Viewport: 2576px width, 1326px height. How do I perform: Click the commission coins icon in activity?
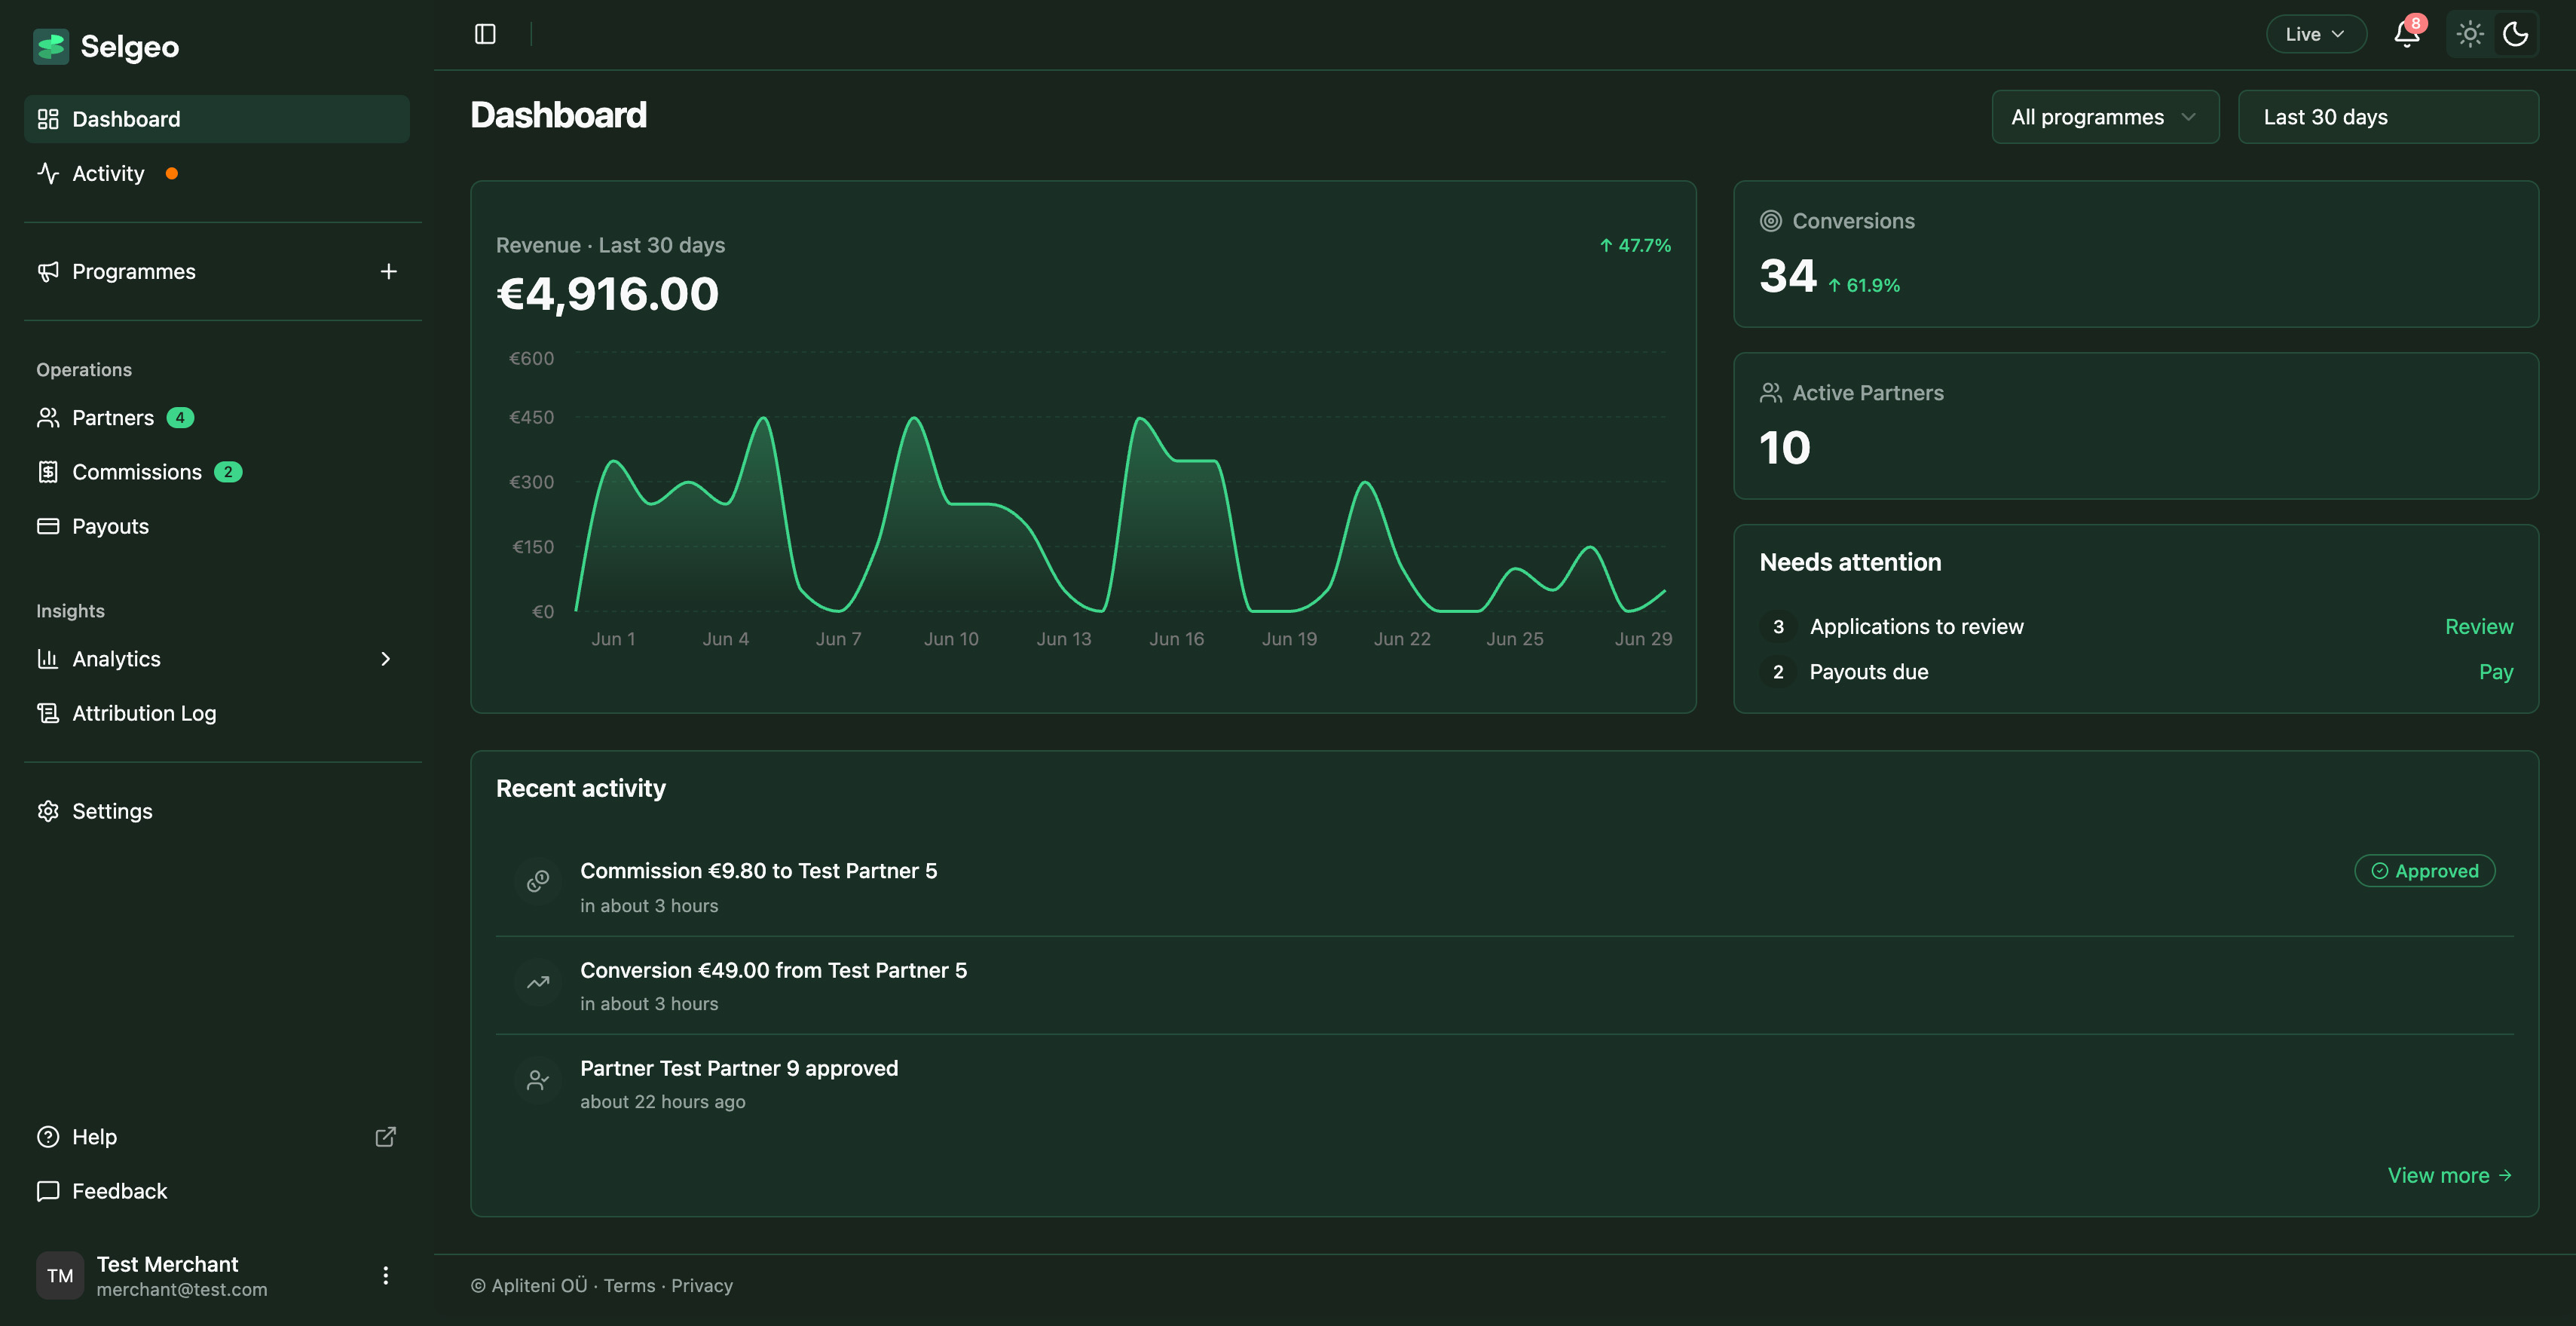(538, 880)
